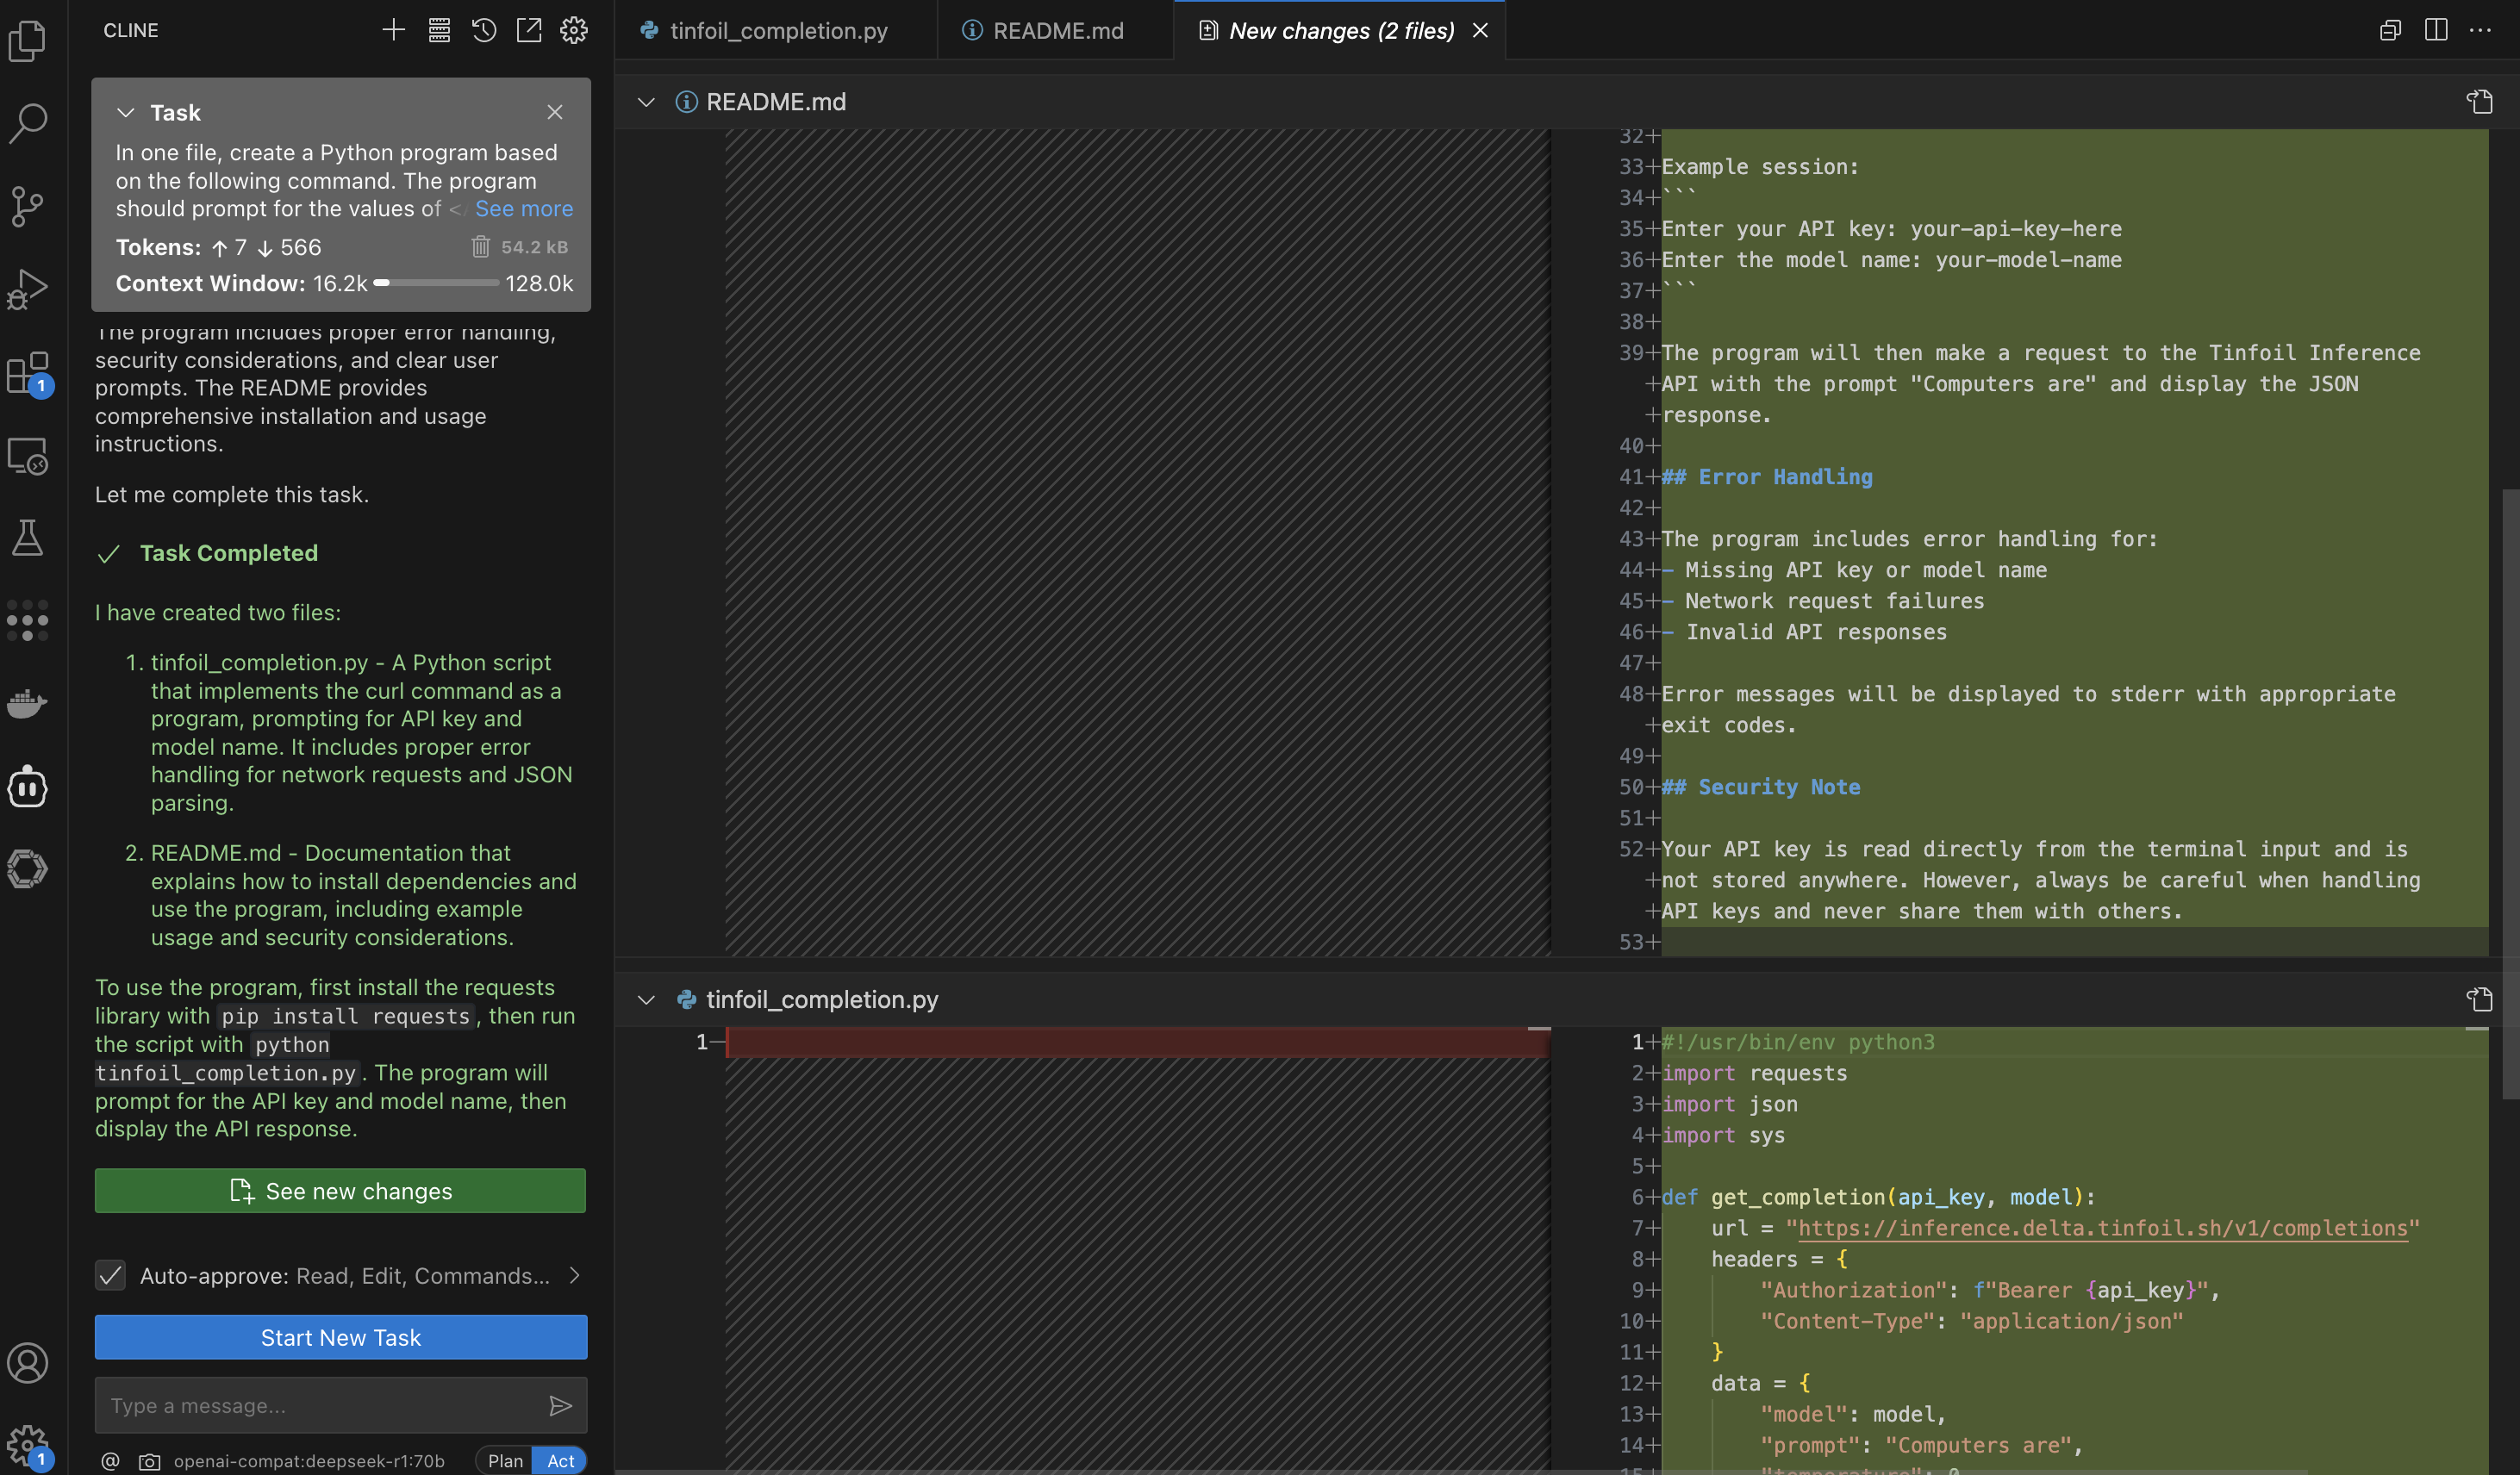The height and width of the screenshot is (1475, 2520).
Task: Add context with the @ icon
Action: tap(110, 1460)
